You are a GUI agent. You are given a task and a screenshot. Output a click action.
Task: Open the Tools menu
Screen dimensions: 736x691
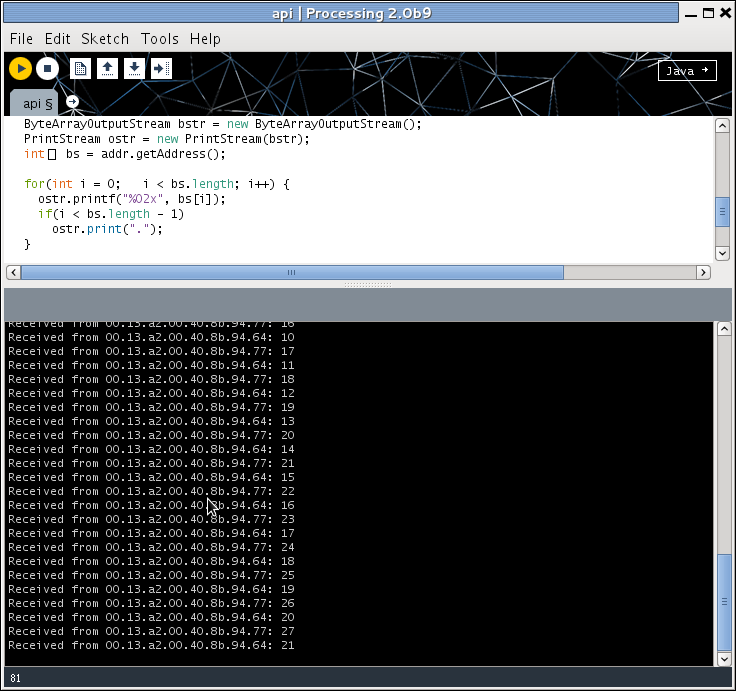pyautogui.click(x=160, y=39)
